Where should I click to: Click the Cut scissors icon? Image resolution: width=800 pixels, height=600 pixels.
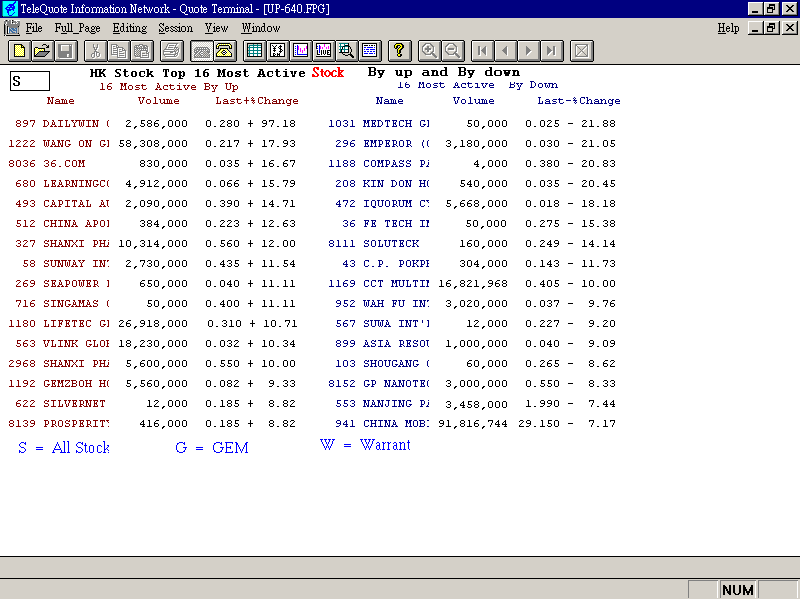(x=95, y=51)
